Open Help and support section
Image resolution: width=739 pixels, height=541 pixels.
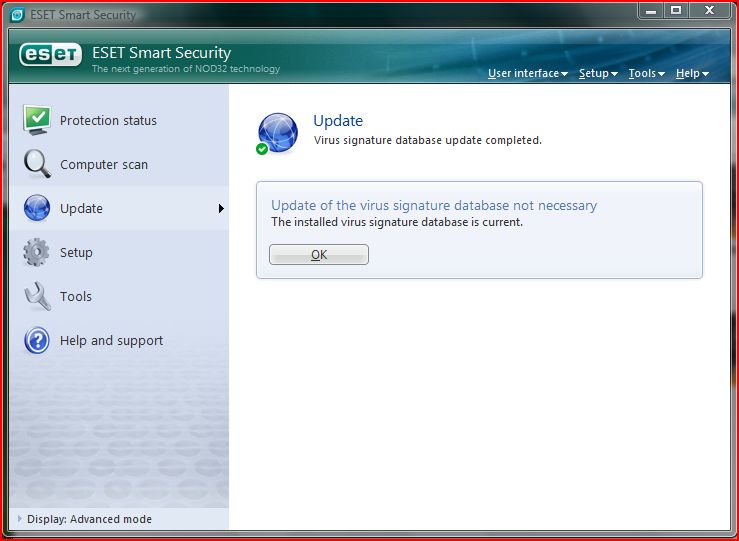(119, 340)
